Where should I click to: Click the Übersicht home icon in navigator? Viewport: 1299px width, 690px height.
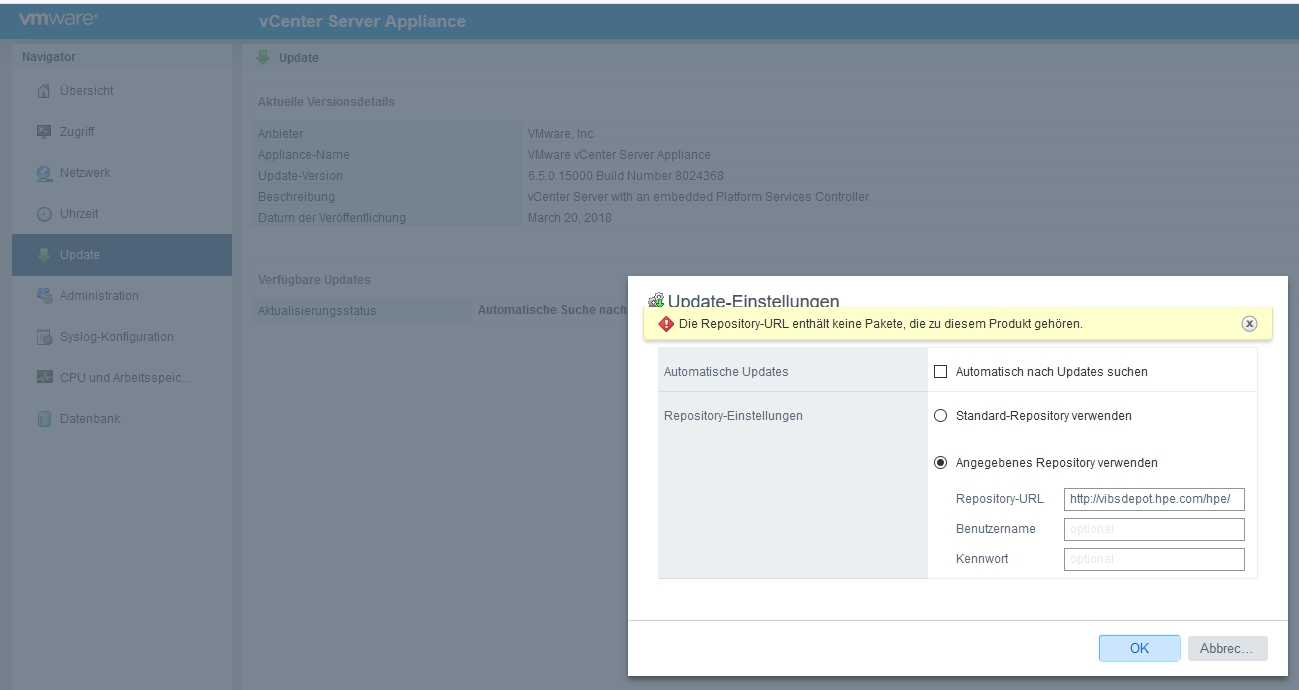click(43, 91)
